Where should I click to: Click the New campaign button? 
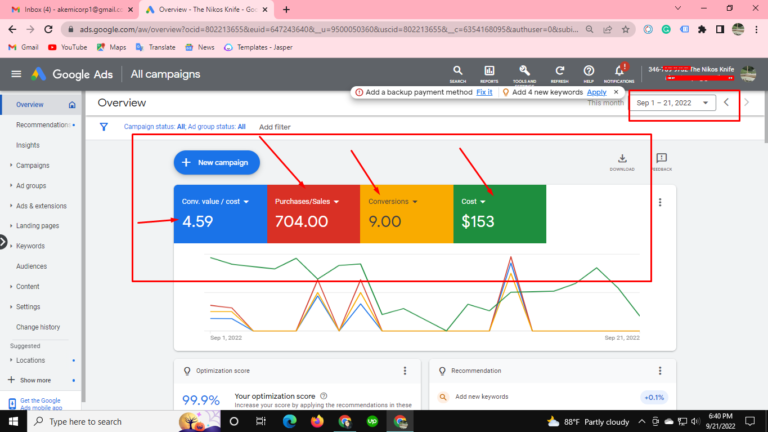point(217,162)
